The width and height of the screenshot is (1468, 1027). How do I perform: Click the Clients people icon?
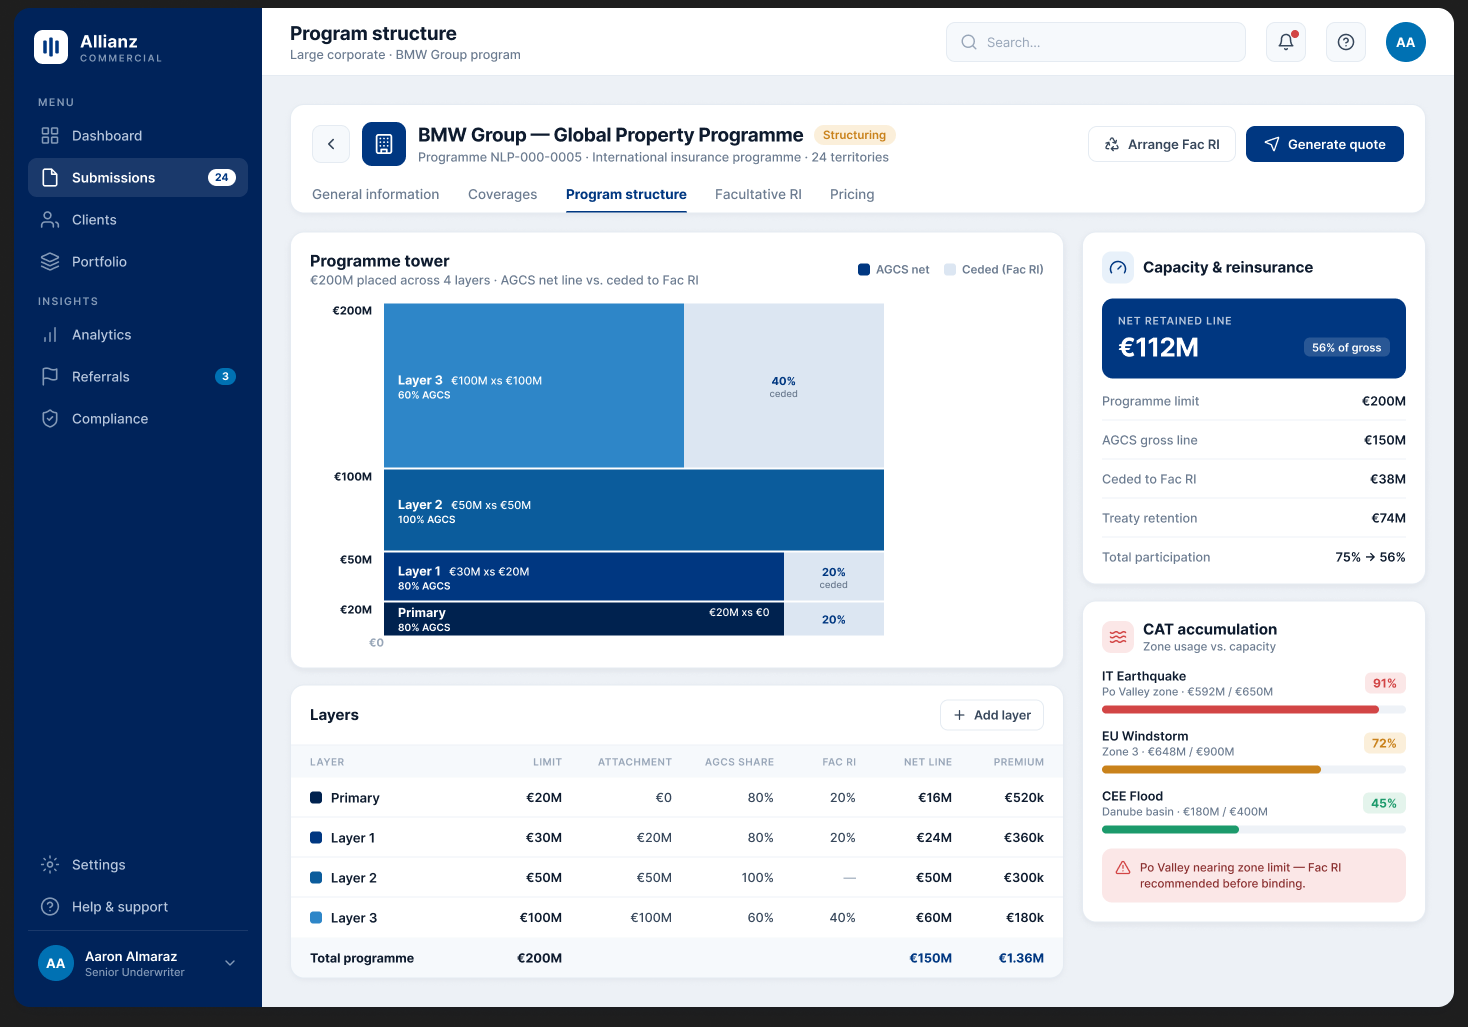[x=50, y=220]
